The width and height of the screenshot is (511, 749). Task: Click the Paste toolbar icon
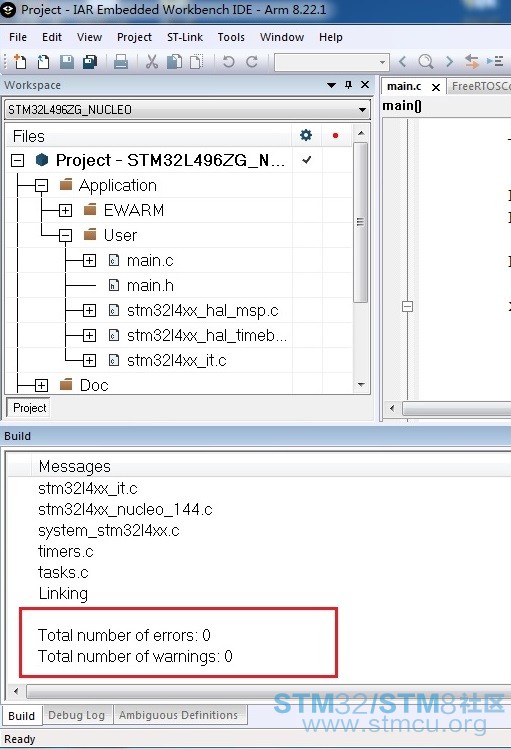pyautogui.click(x=196, y=62)
